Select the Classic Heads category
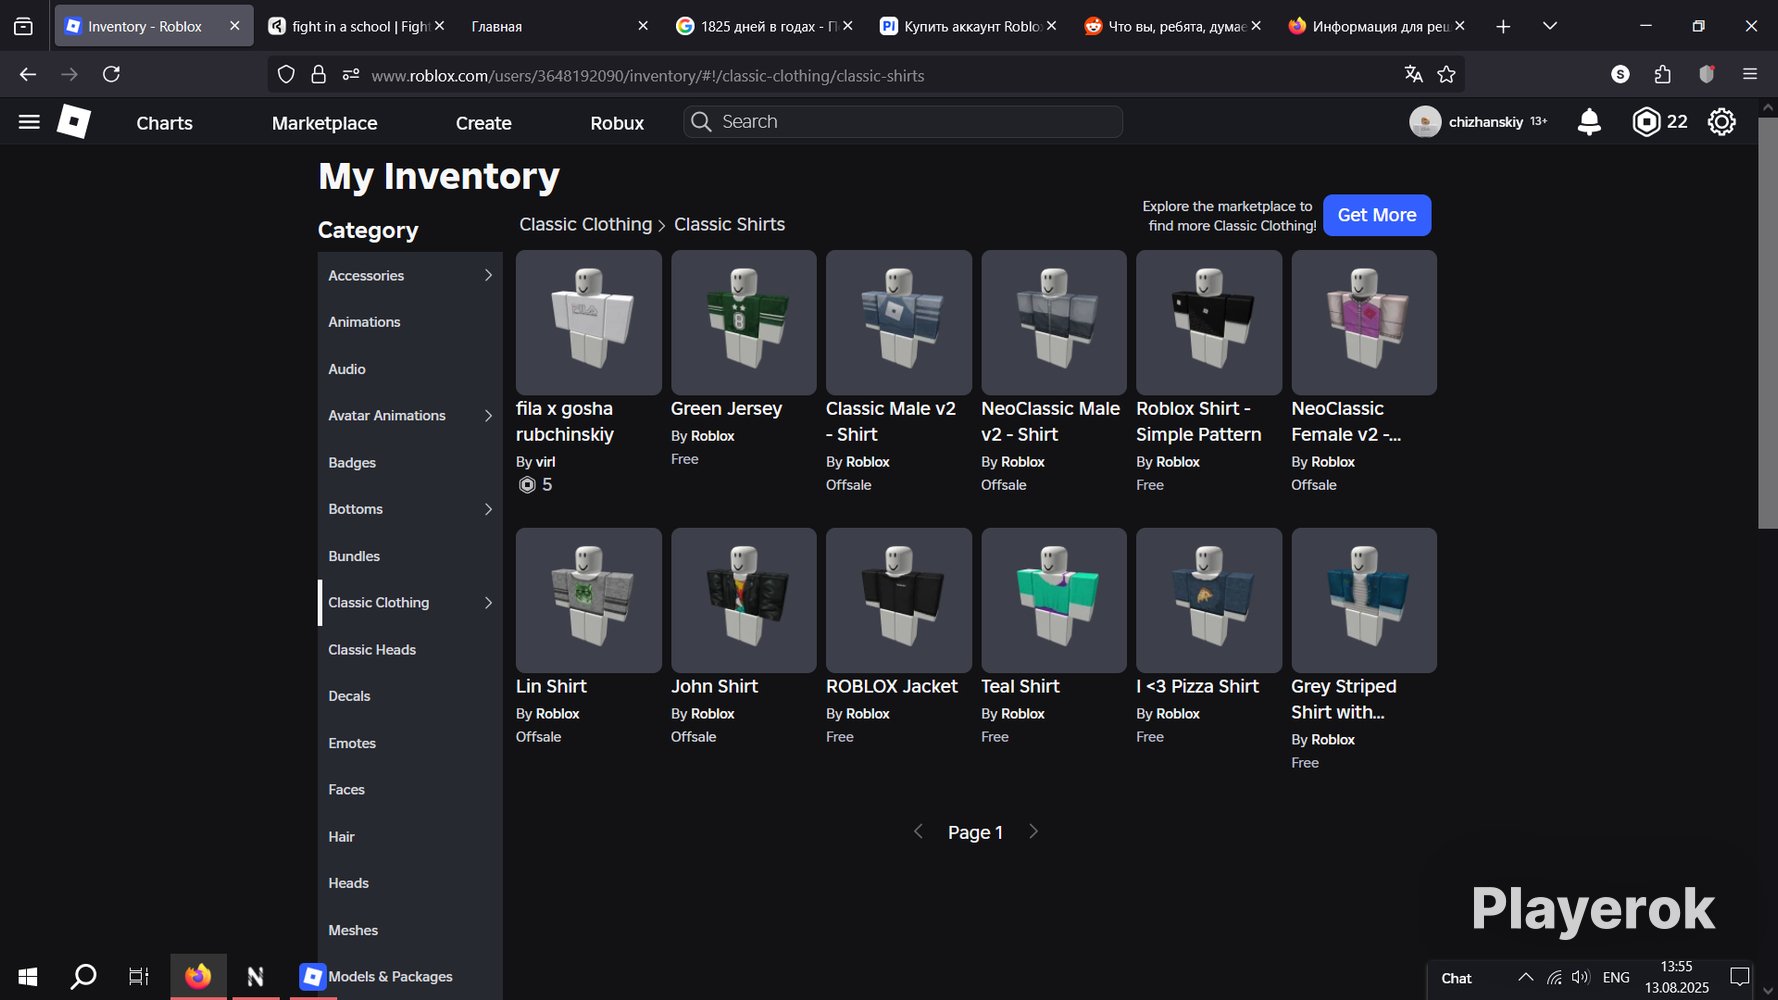Image resolution: width=1778 pixels, height=1000 pixels. click(x=410, y=650)
